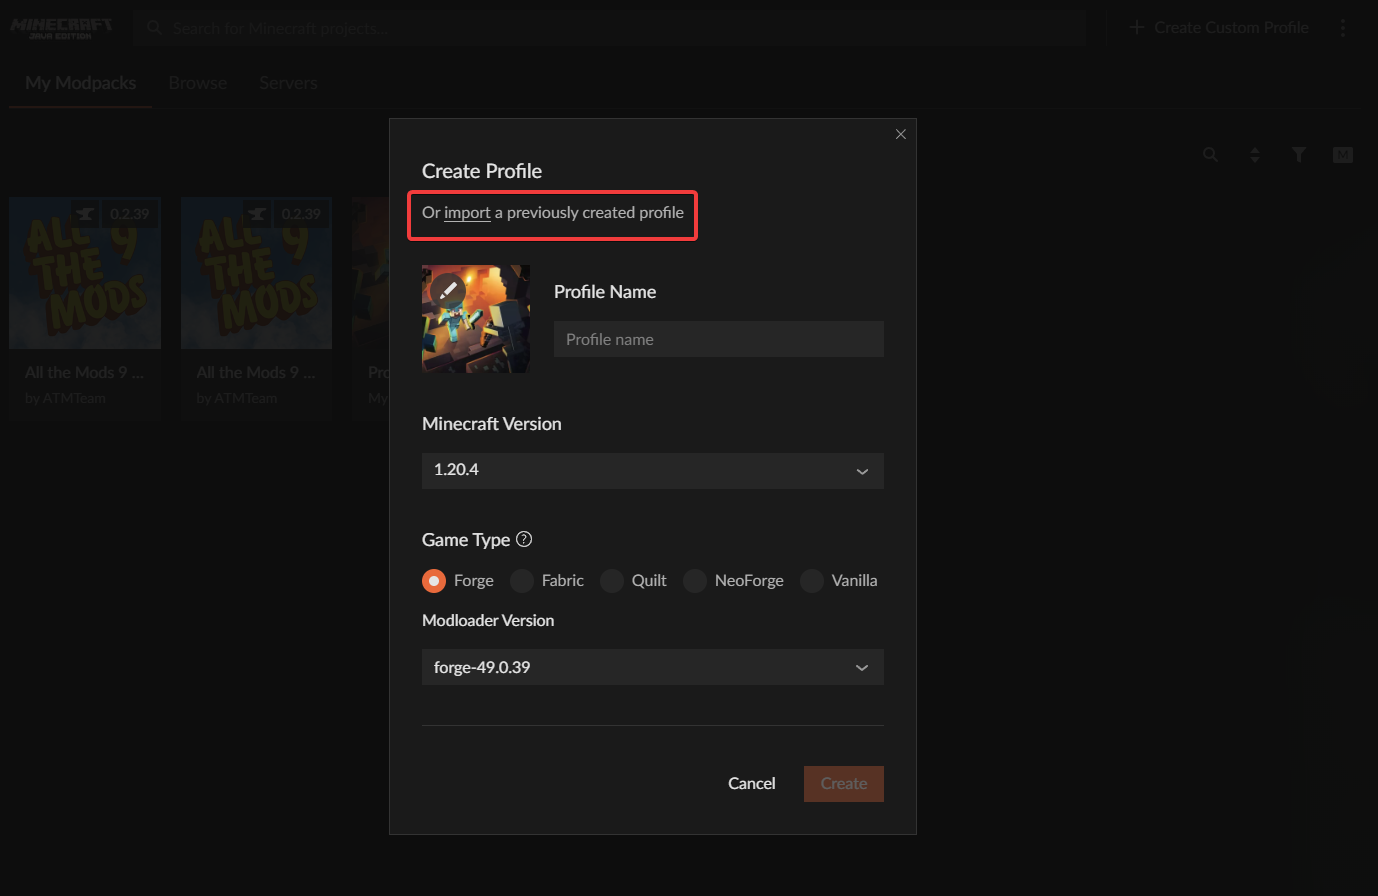The height and width of the screenshot is (896, 1378).
Task: Open the Servers tab
Action: [x=288, y=83]
